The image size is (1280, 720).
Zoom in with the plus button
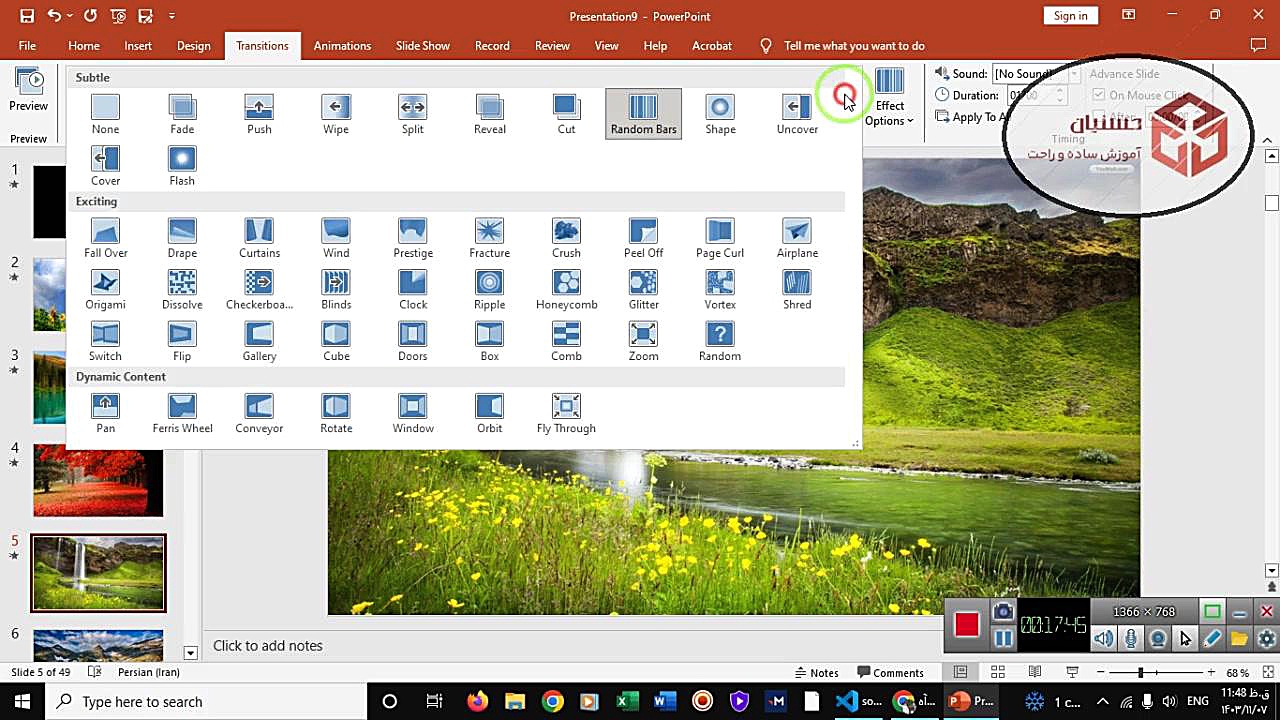tap(1211, 673)
